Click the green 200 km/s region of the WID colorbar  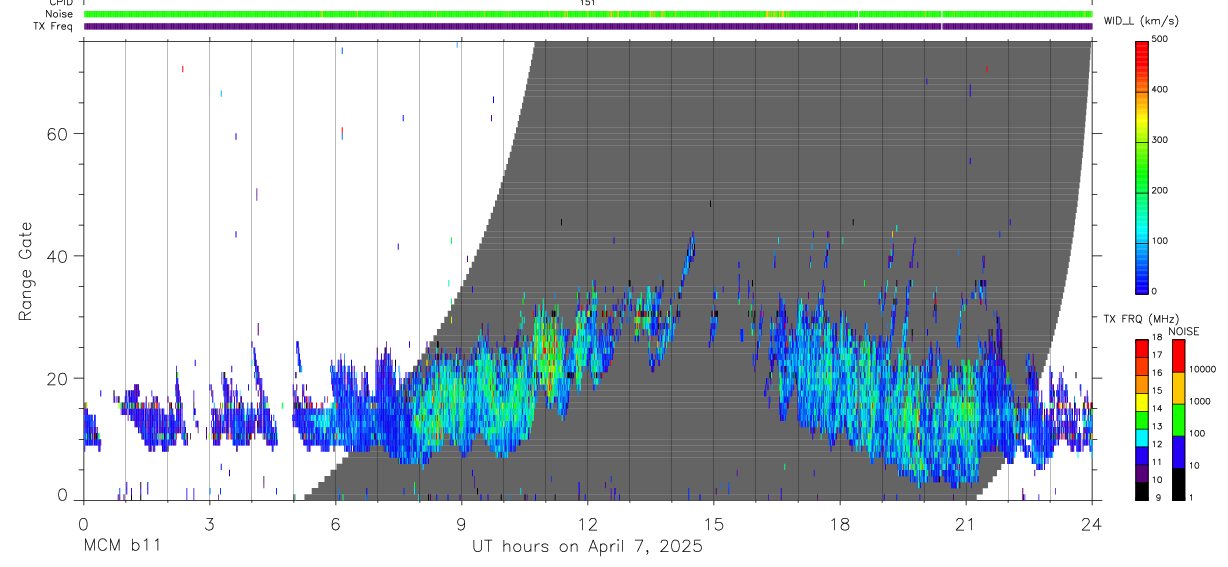point(1142,190)
